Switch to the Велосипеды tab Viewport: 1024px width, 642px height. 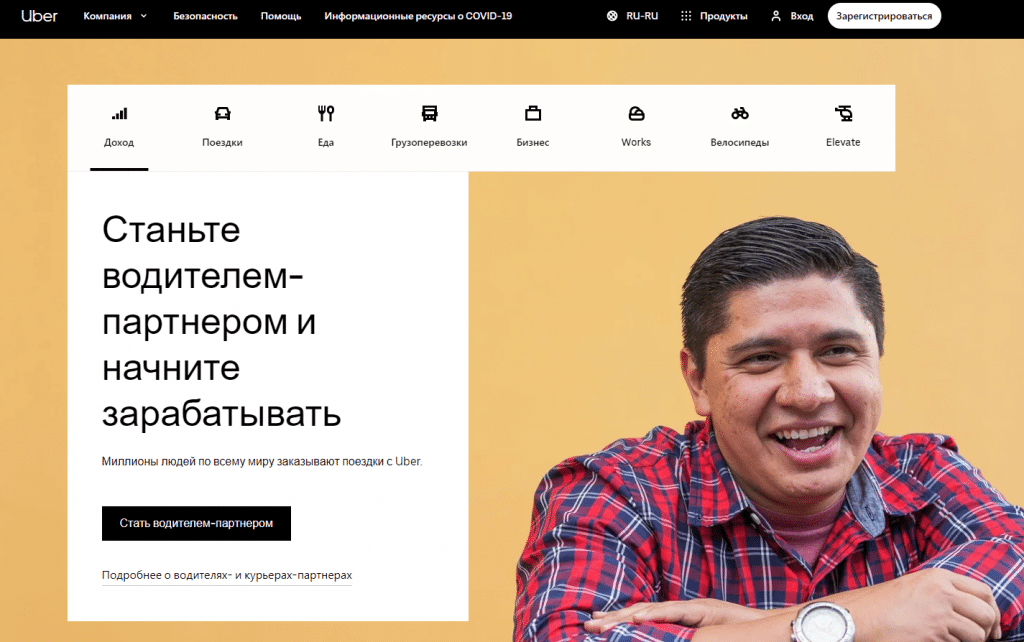tap(740, 128)
